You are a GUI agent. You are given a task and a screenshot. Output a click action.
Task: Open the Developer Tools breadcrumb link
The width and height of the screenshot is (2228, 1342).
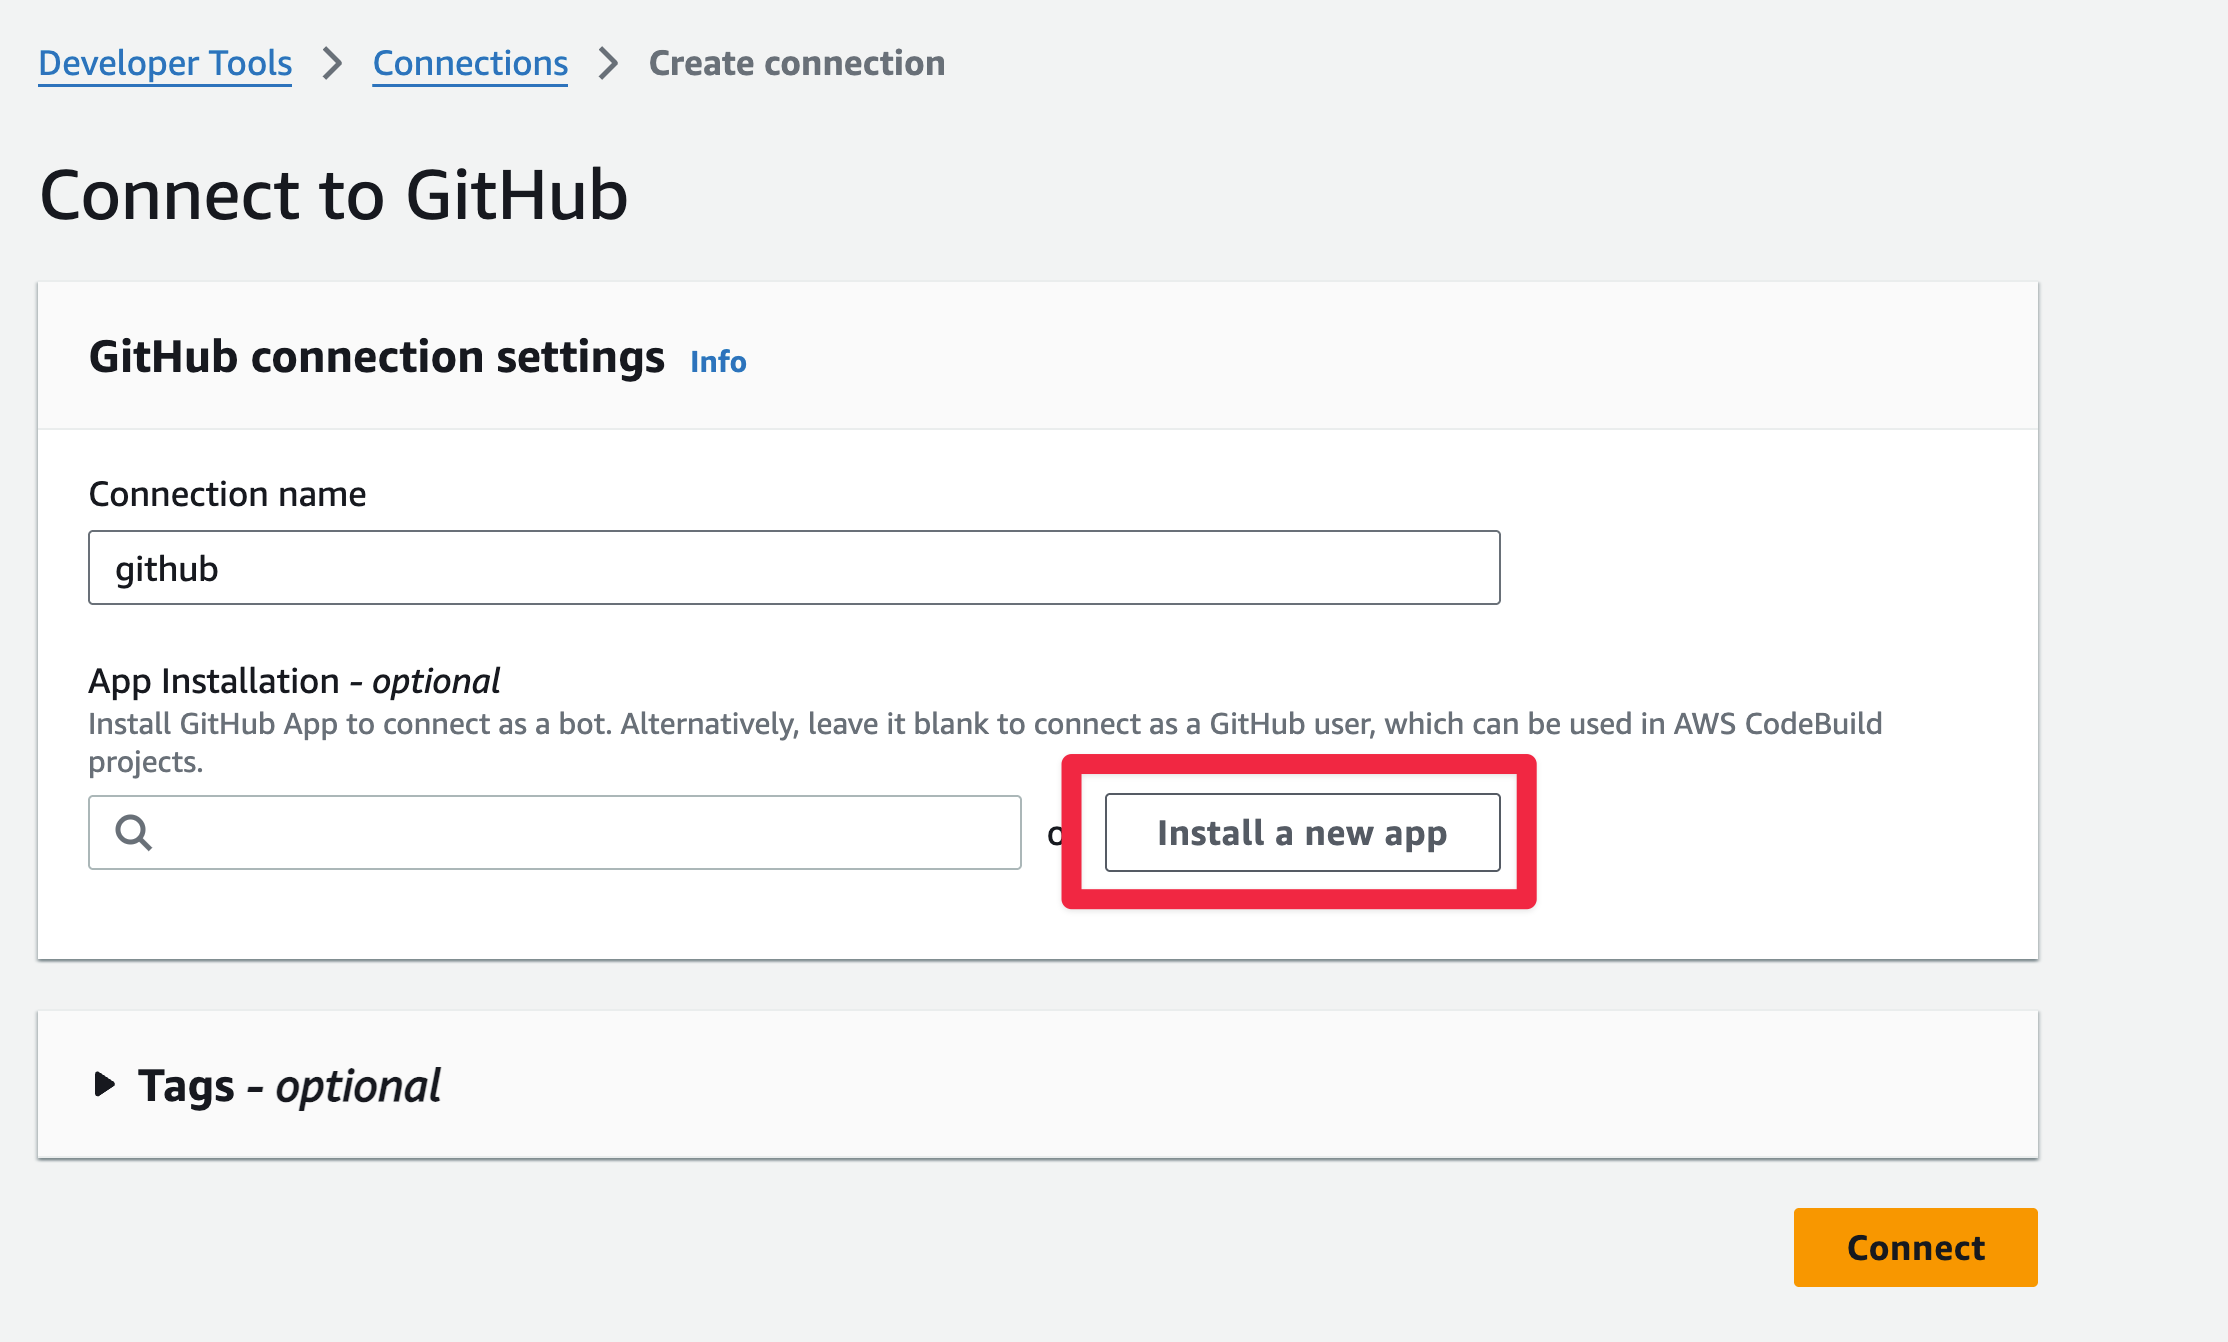(x=165, y=63)
